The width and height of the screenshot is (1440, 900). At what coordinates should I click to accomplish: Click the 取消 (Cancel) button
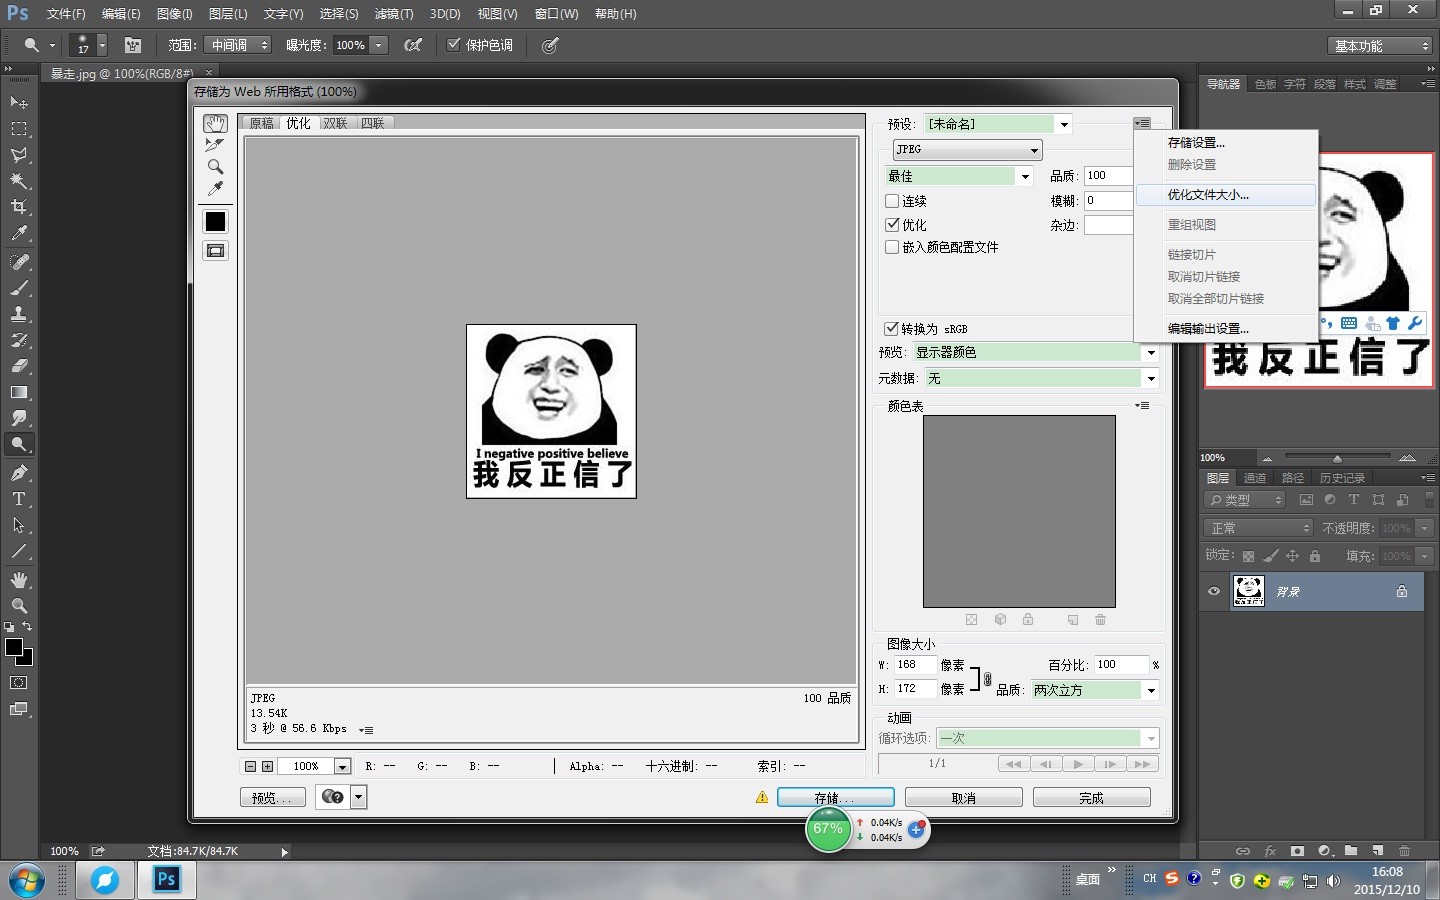[963, 798]
